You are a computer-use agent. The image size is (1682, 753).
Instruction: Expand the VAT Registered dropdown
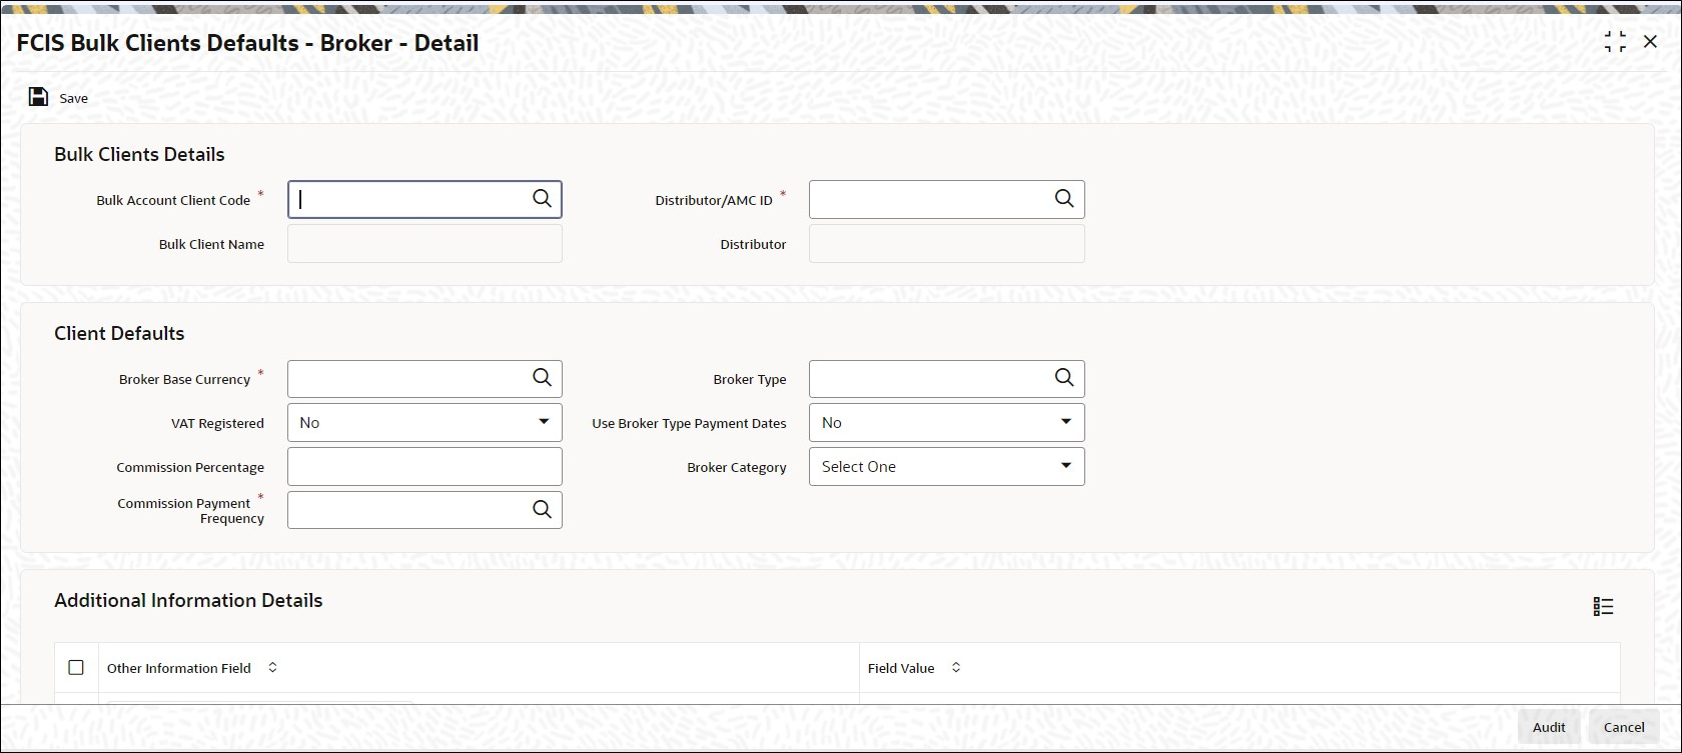click(x=544, y=422)
